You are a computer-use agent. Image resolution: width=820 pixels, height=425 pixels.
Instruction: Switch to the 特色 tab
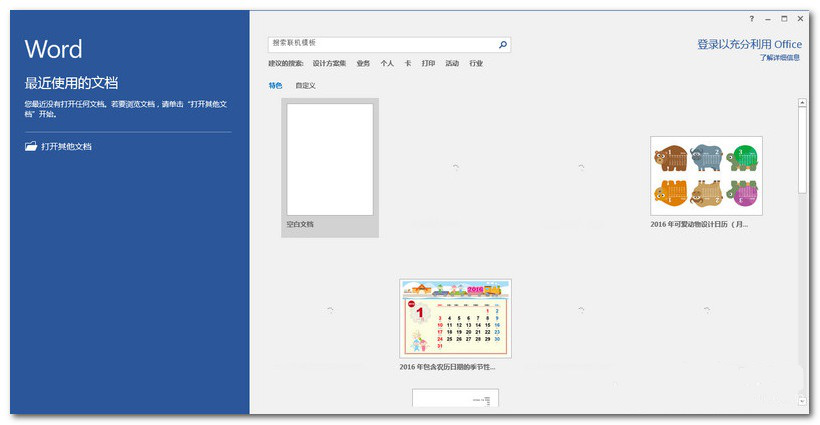(x=275, y=85)
